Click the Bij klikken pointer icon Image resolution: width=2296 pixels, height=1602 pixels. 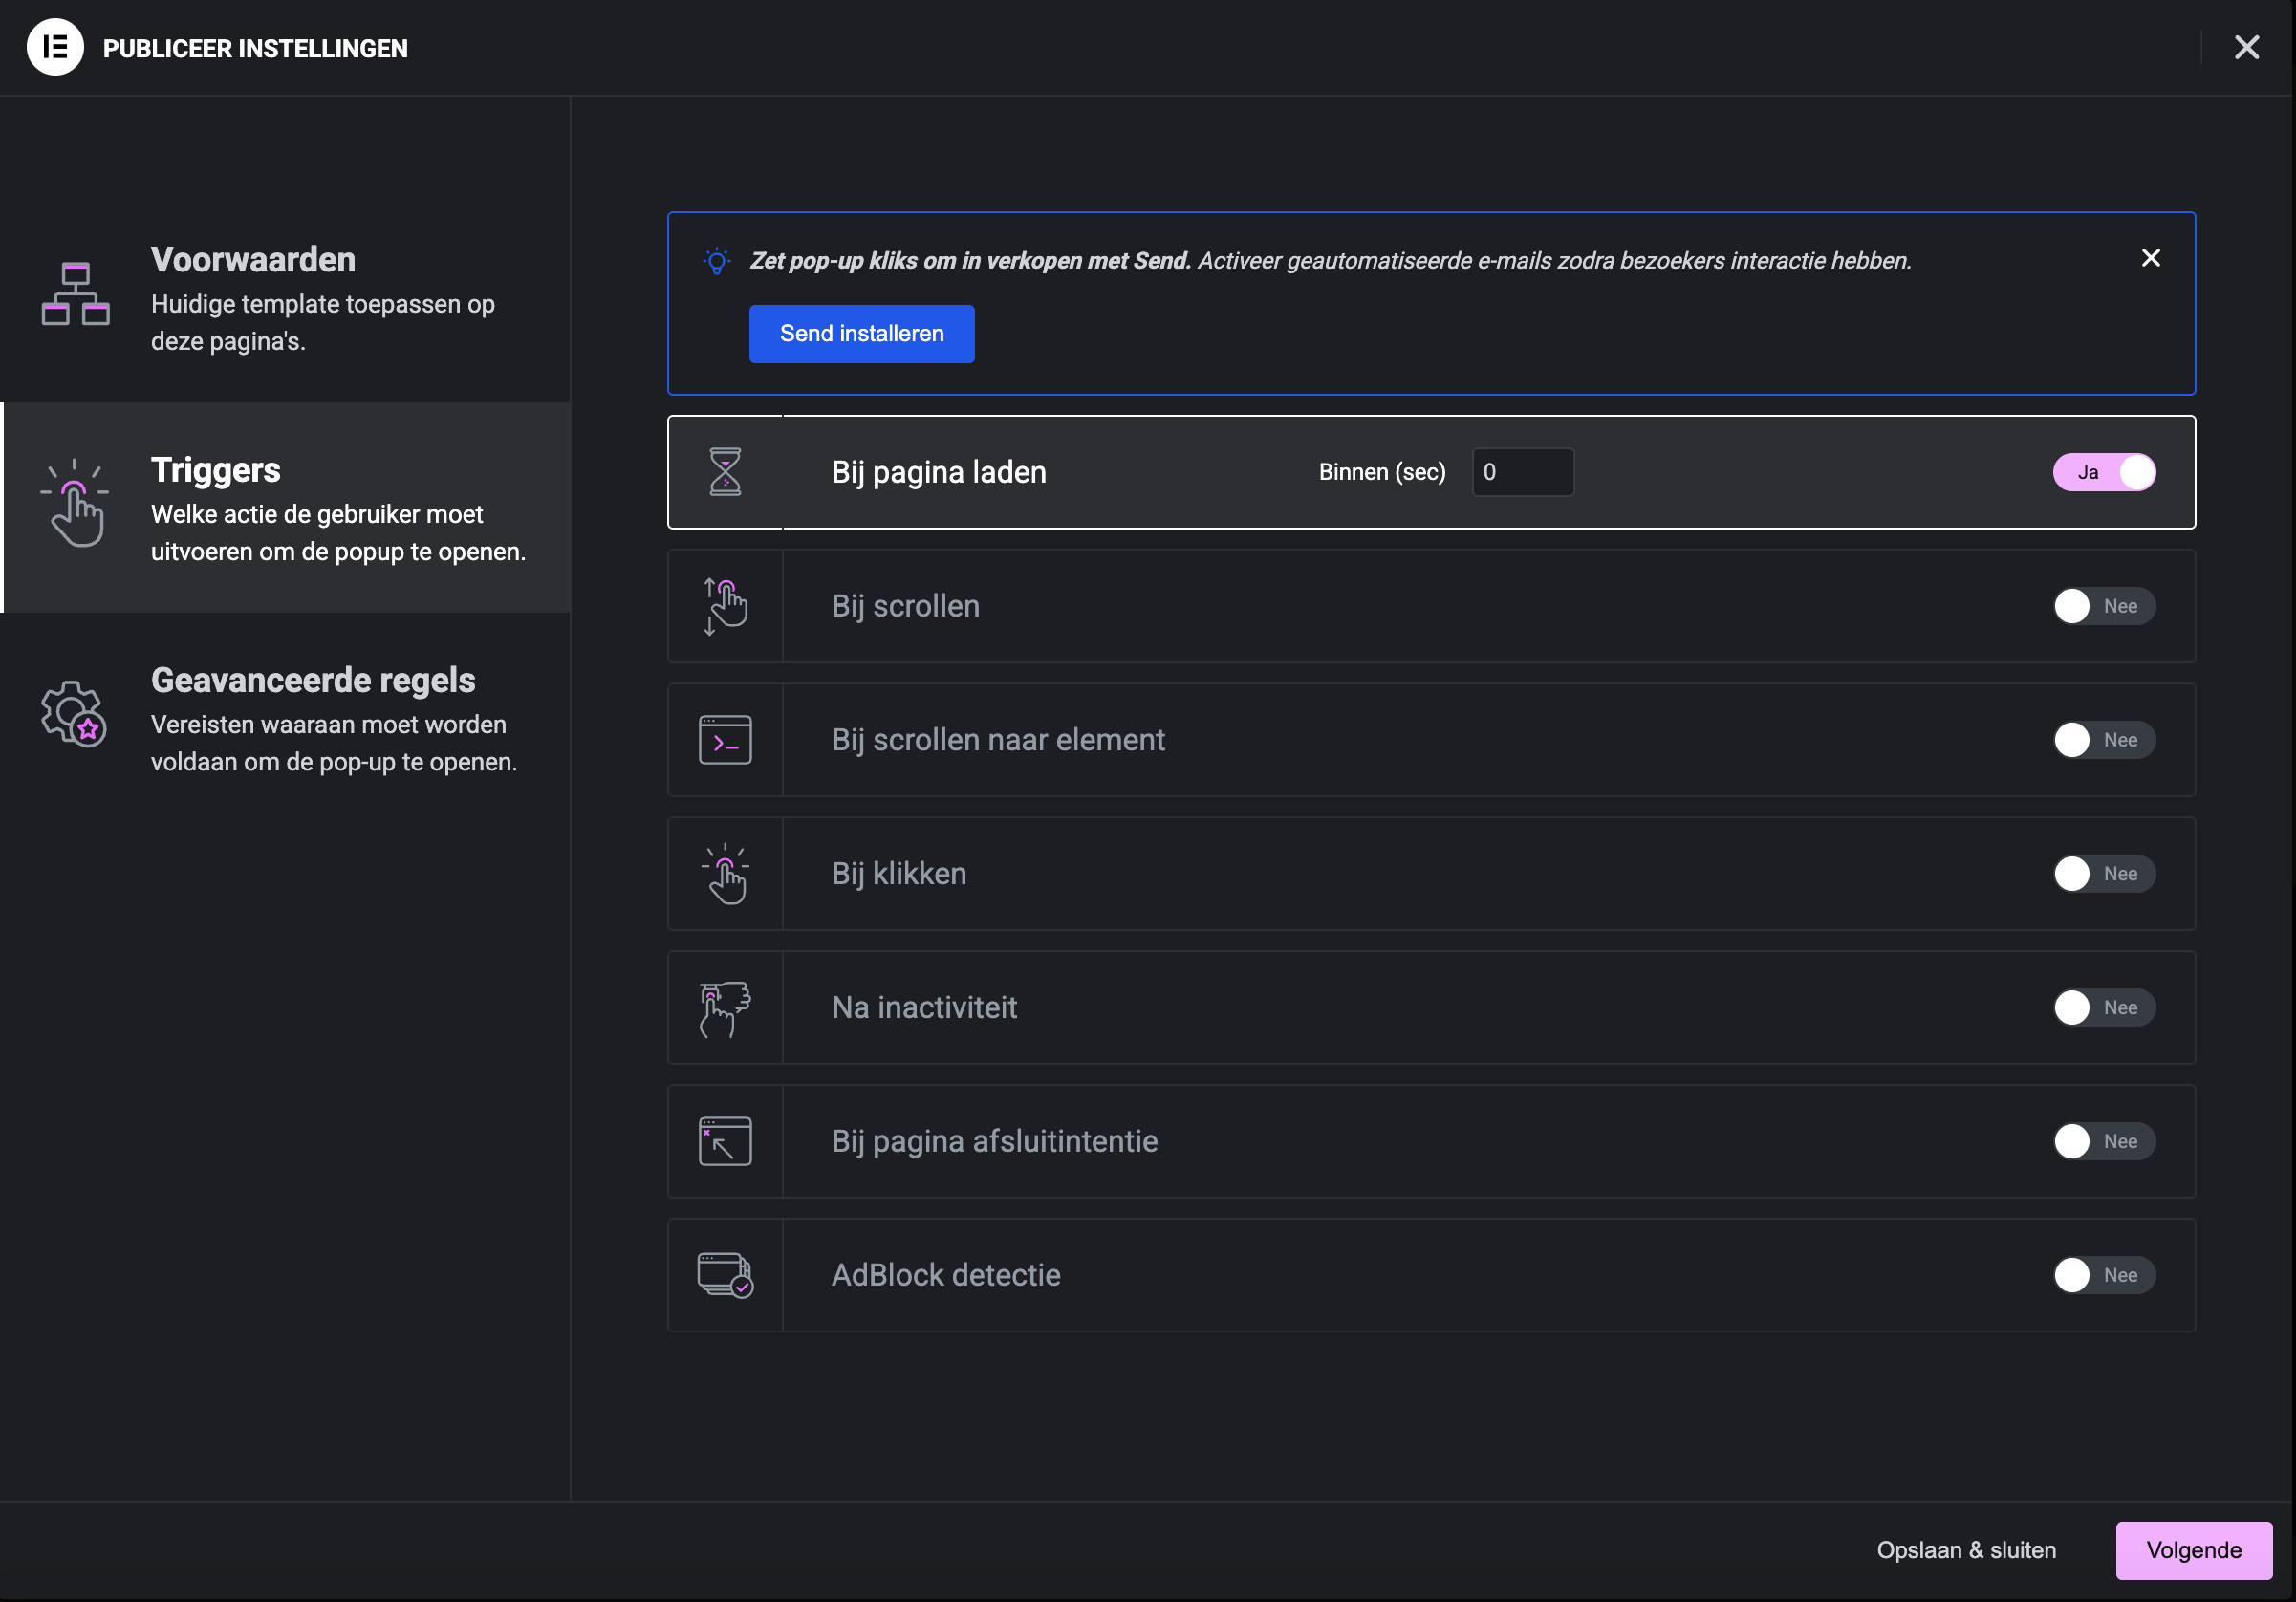click(725, 874)
